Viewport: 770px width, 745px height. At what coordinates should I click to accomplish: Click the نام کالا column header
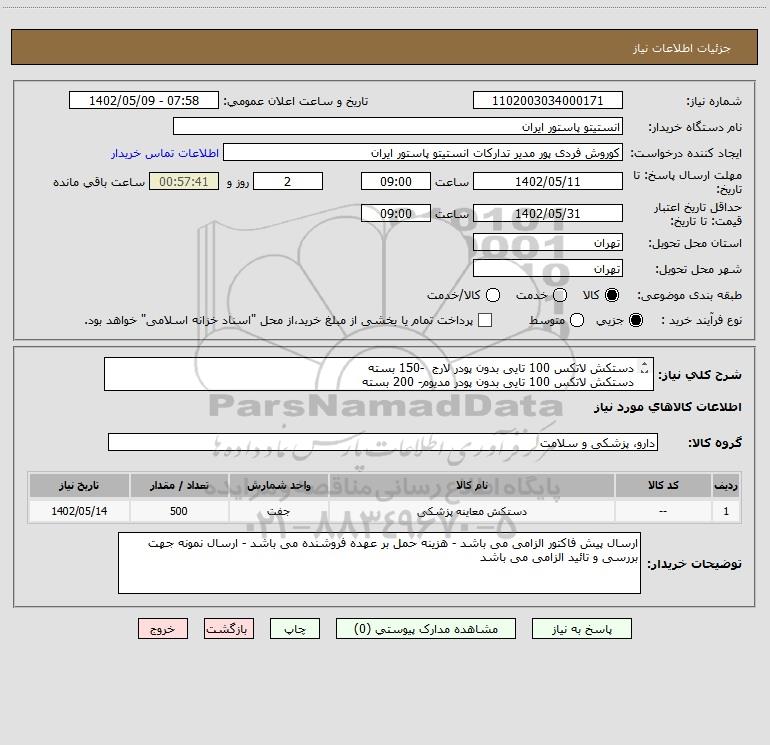[471, 485]
